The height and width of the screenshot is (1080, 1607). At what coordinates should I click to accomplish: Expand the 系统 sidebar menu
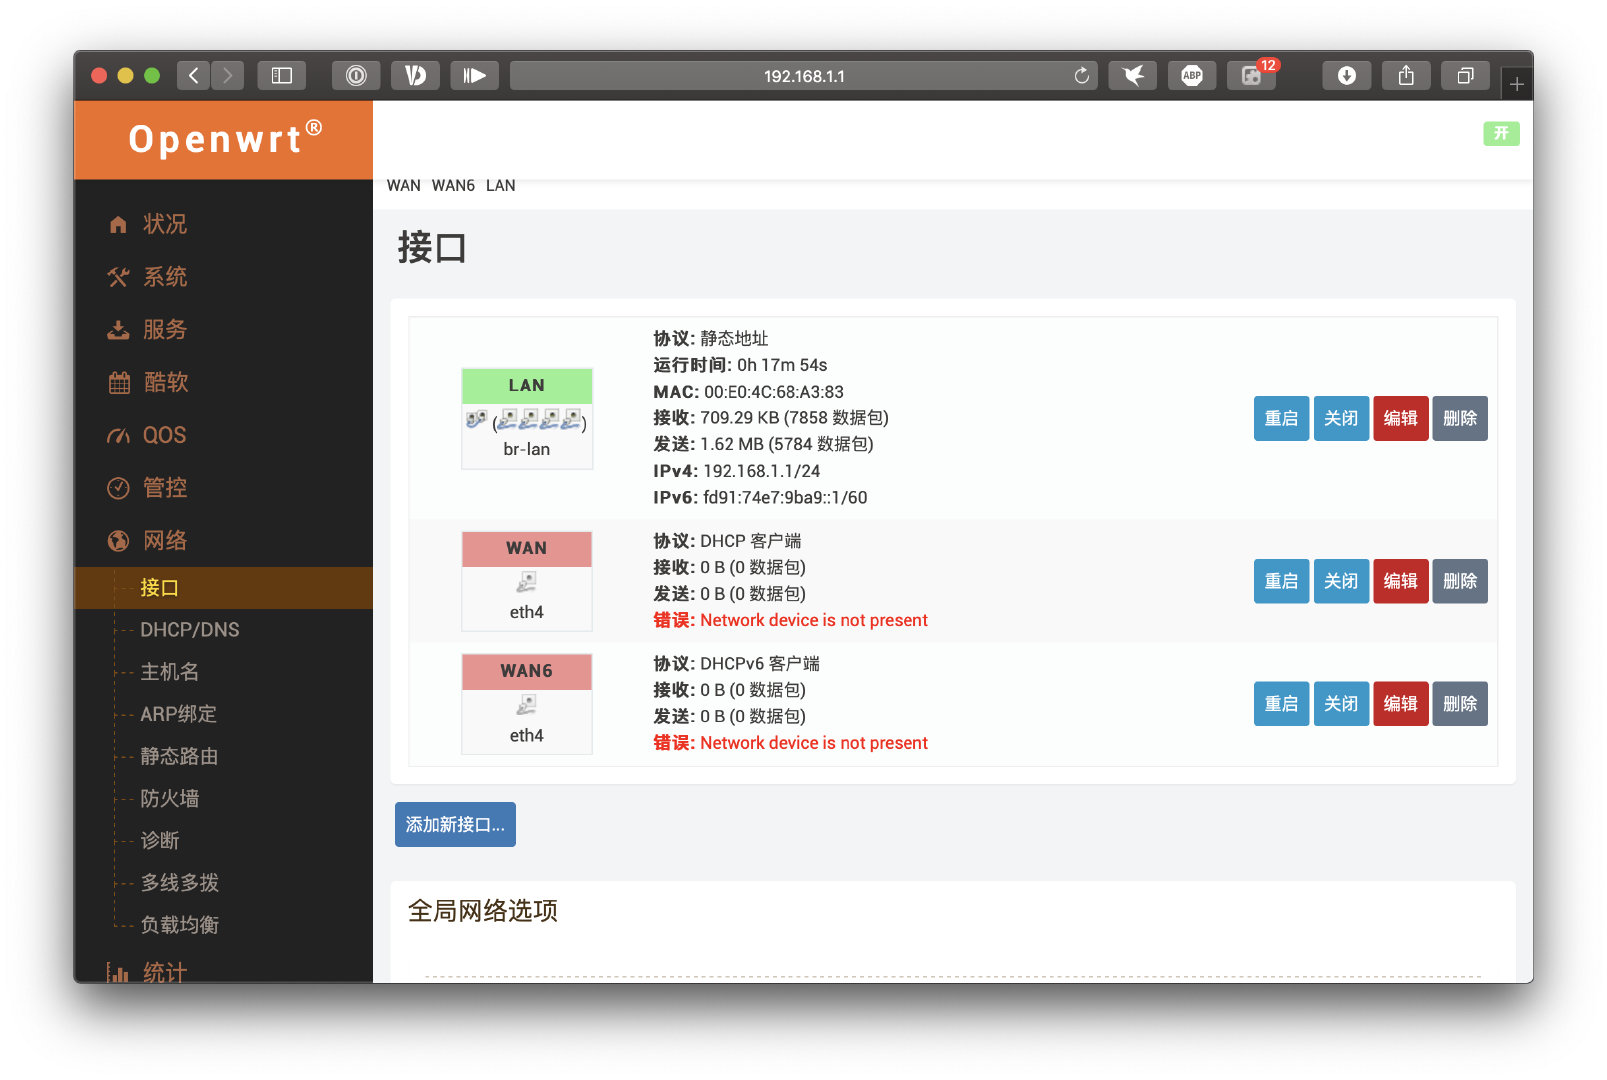coord(165,277)
